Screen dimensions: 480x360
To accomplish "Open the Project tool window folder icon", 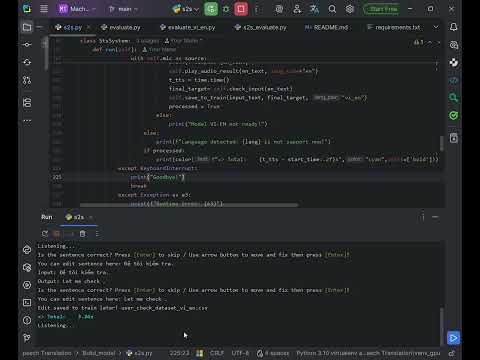I will pos(27,27).
